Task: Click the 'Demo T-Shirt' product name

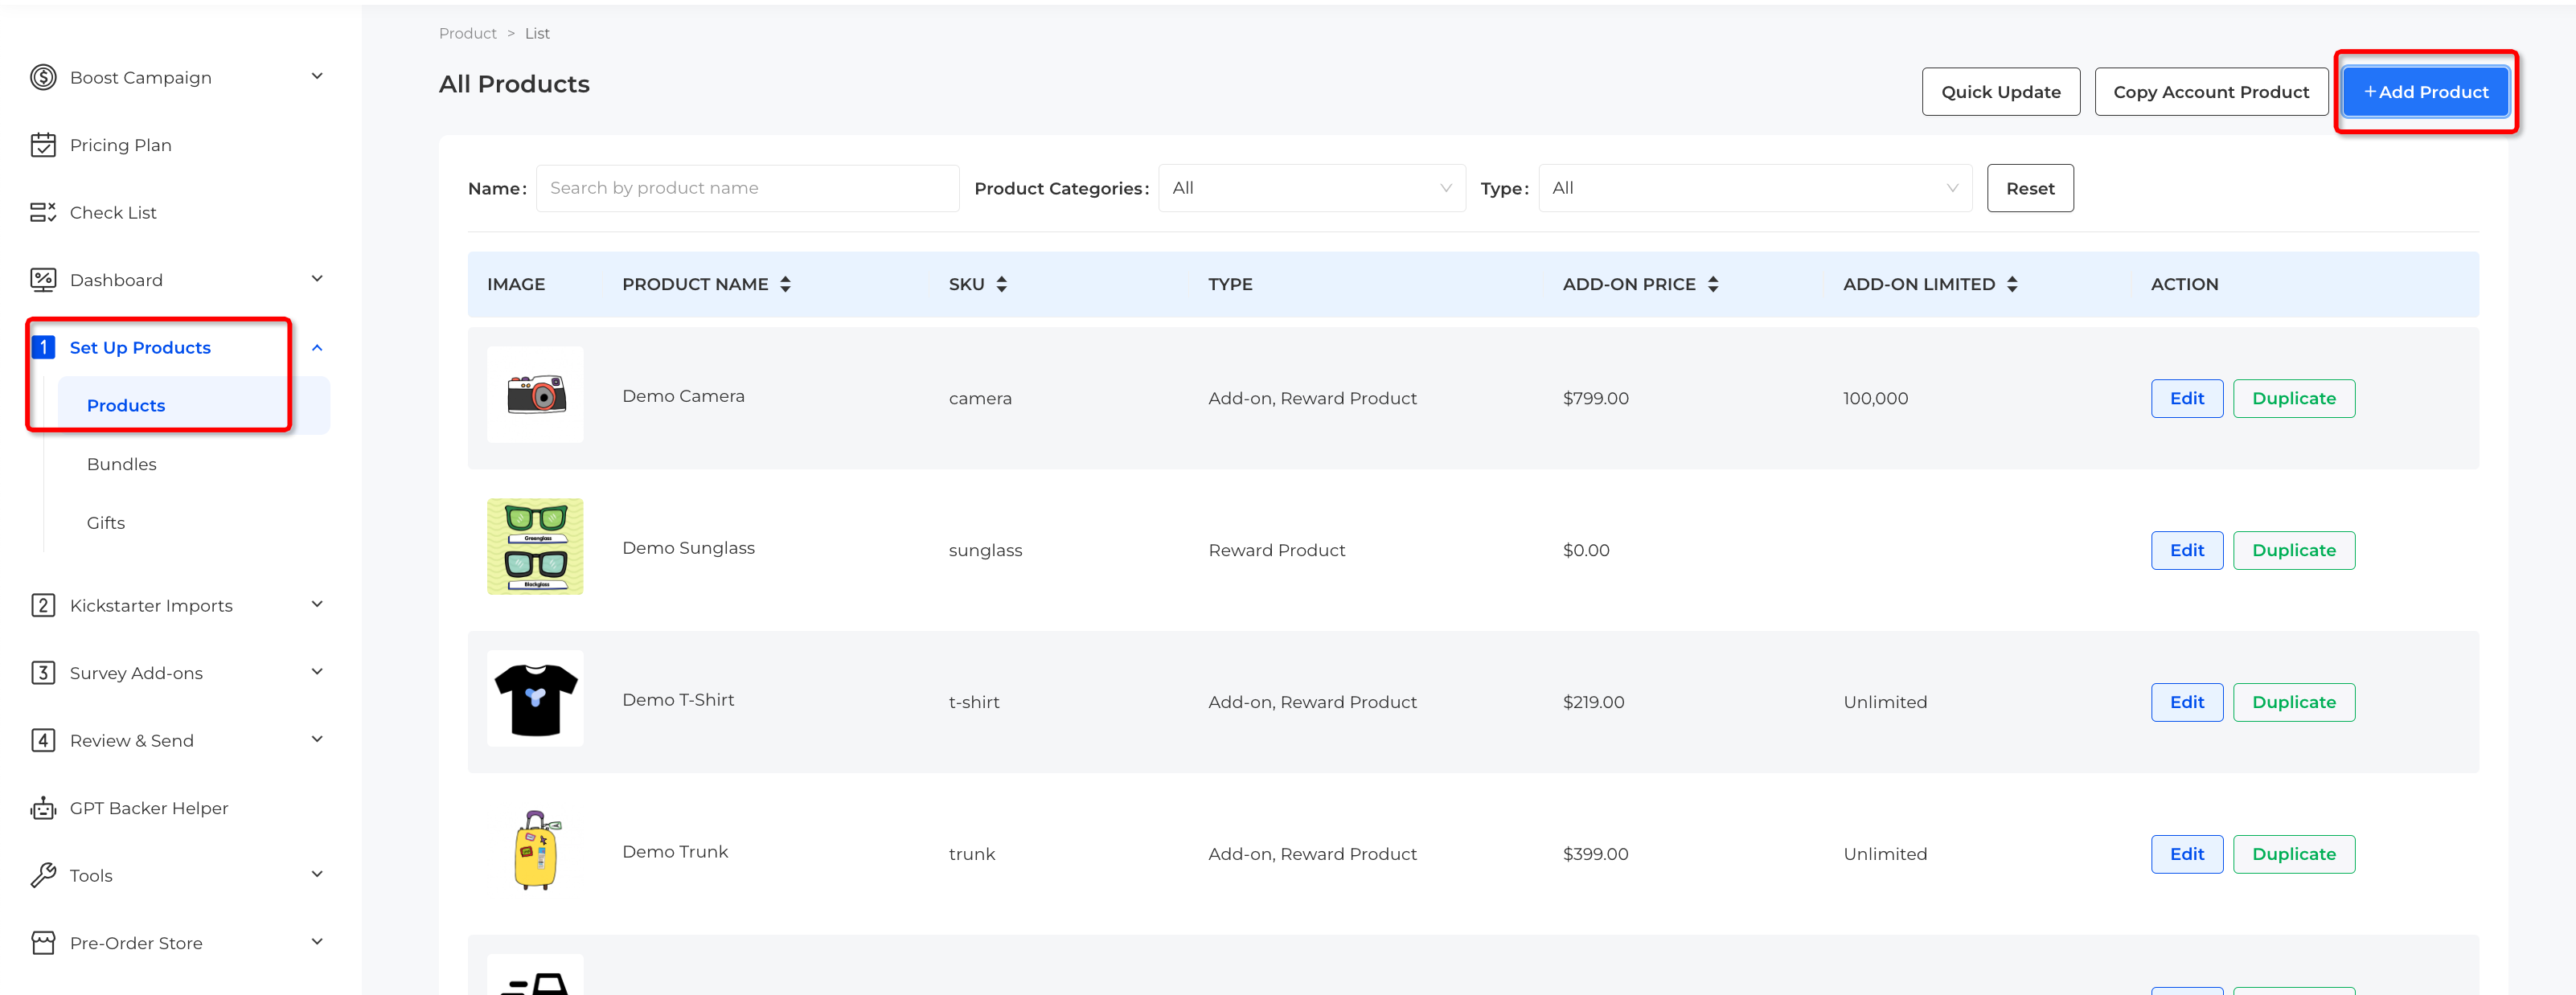Action: pos(678,700)
